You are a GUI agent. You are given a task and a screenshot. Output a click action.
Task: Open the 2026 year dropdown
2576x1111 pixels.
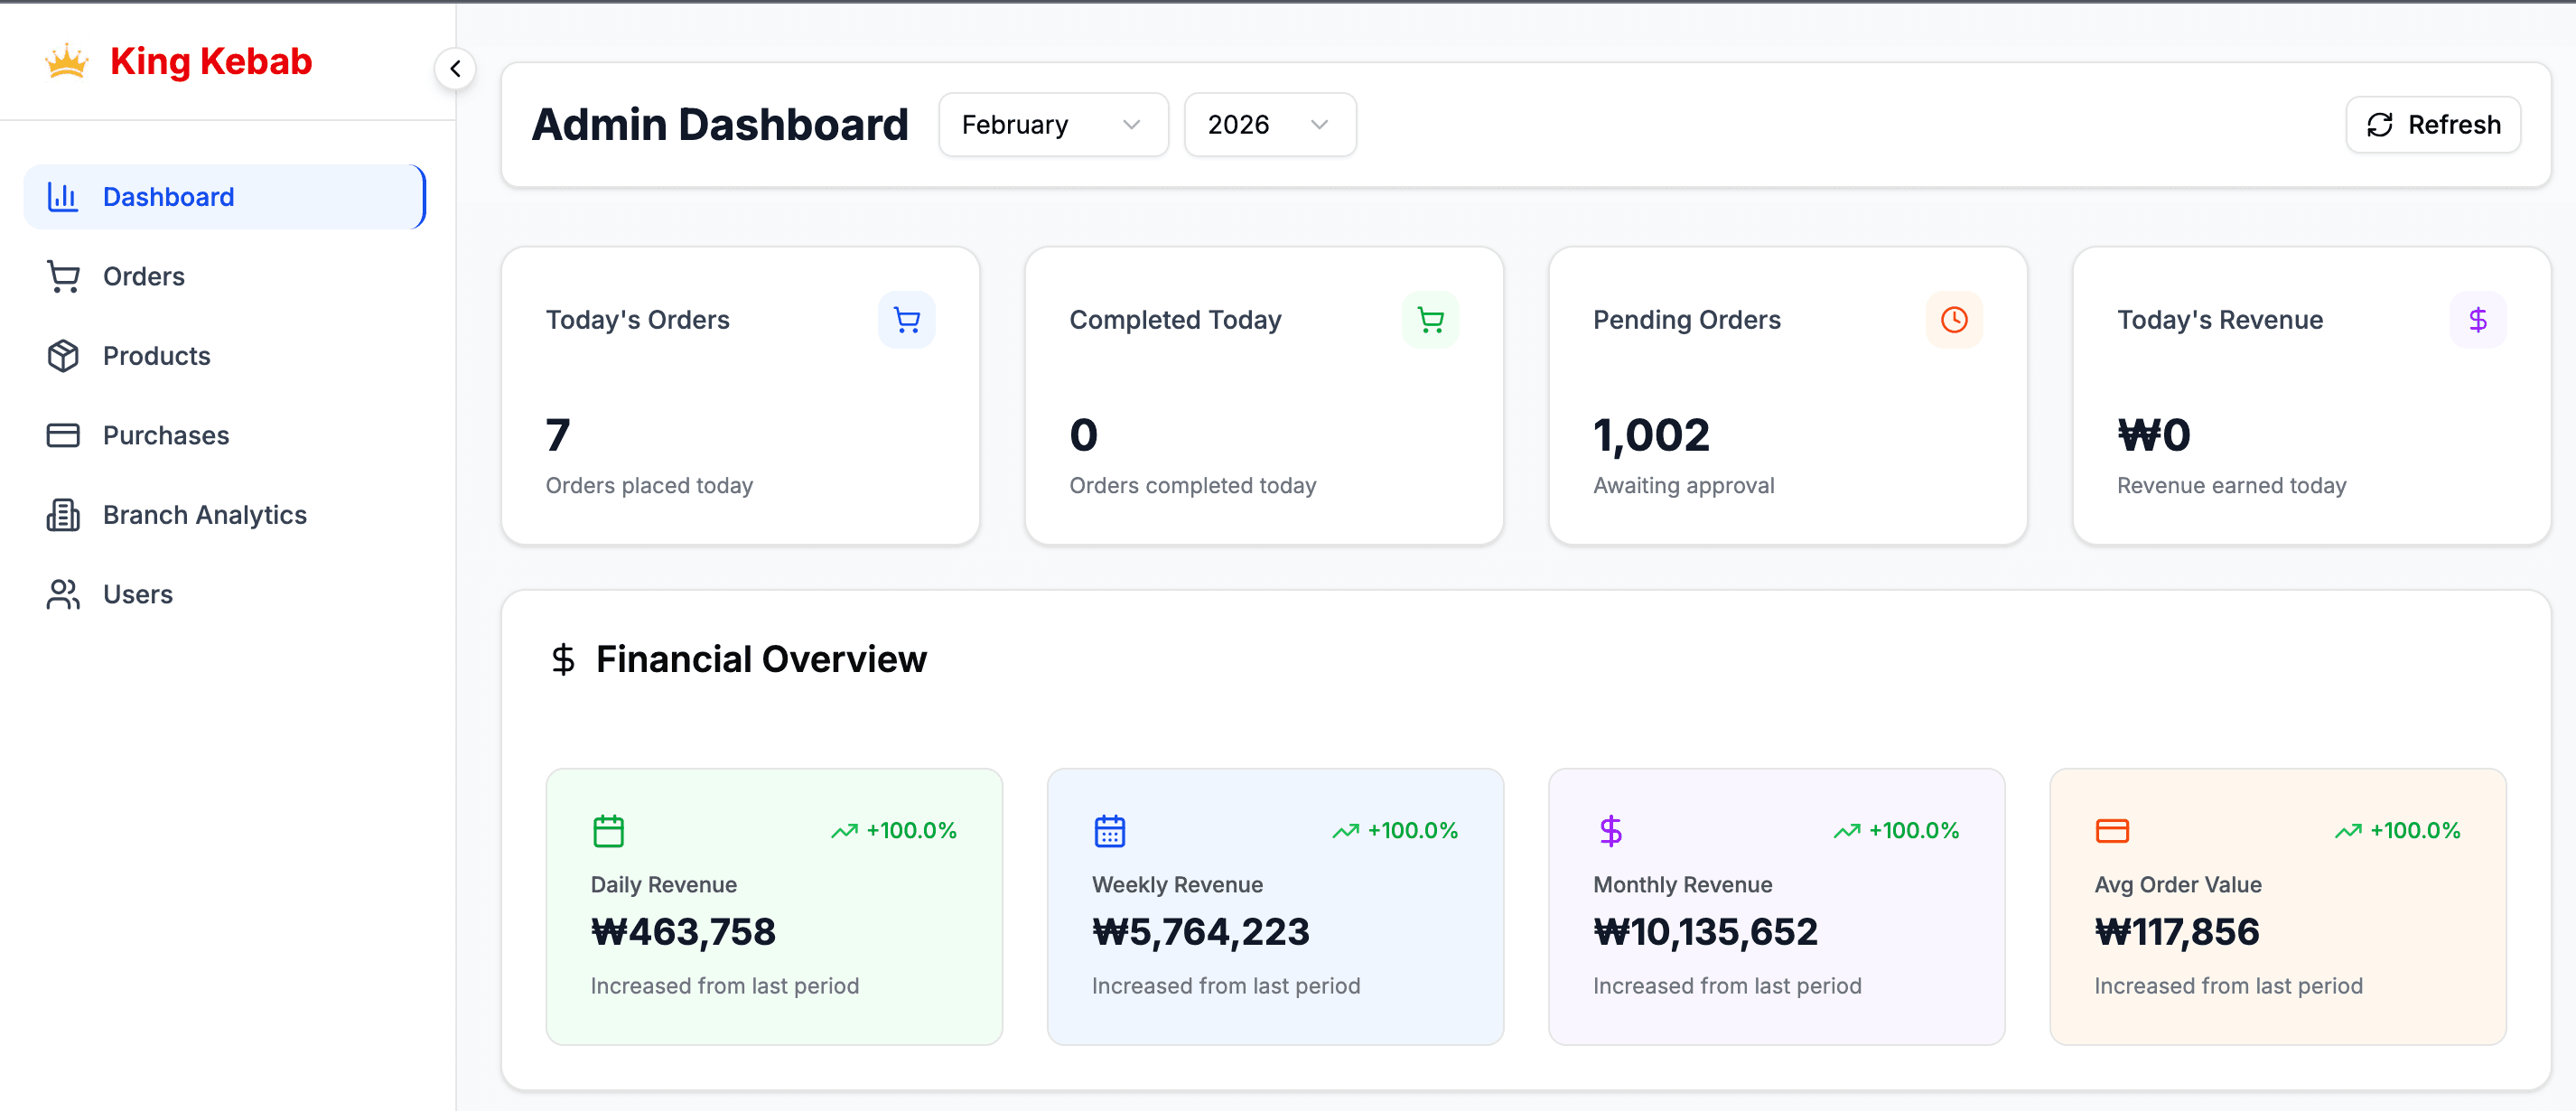tap(1268, 125)
